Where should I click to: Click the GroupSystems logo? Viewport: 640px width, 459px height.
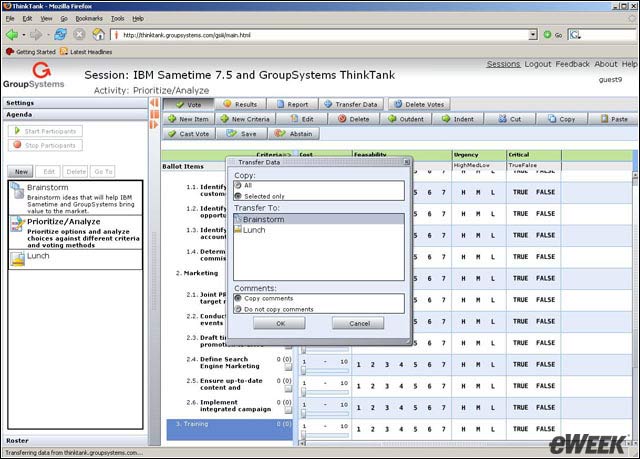(33, 75)
